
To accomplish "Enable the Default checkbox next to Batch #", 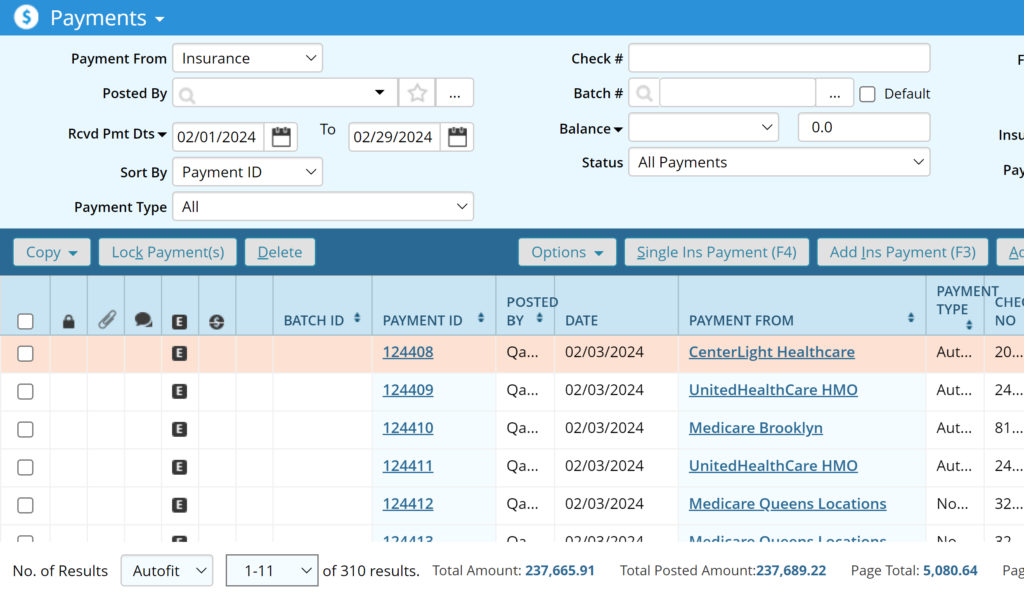I will point(867,94).
